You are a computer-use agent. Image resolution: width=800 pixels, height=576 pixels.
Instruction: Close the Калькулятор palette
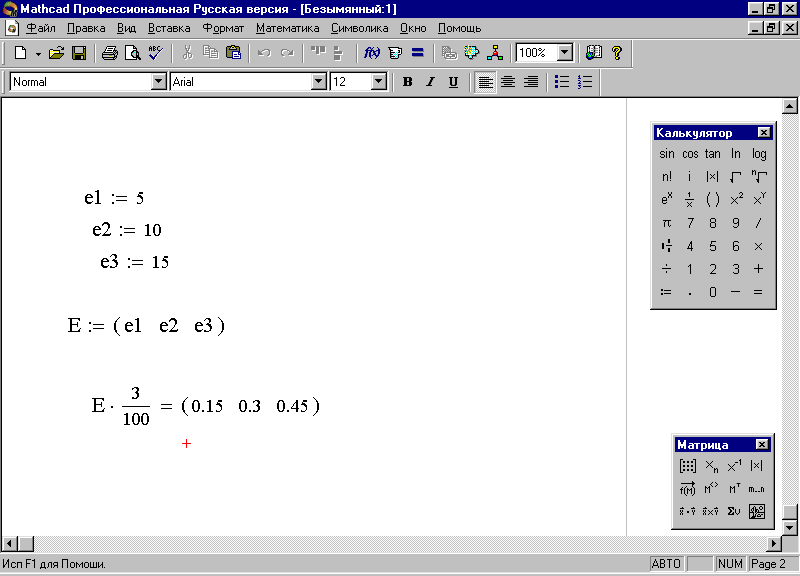click(x=763, y=133)
